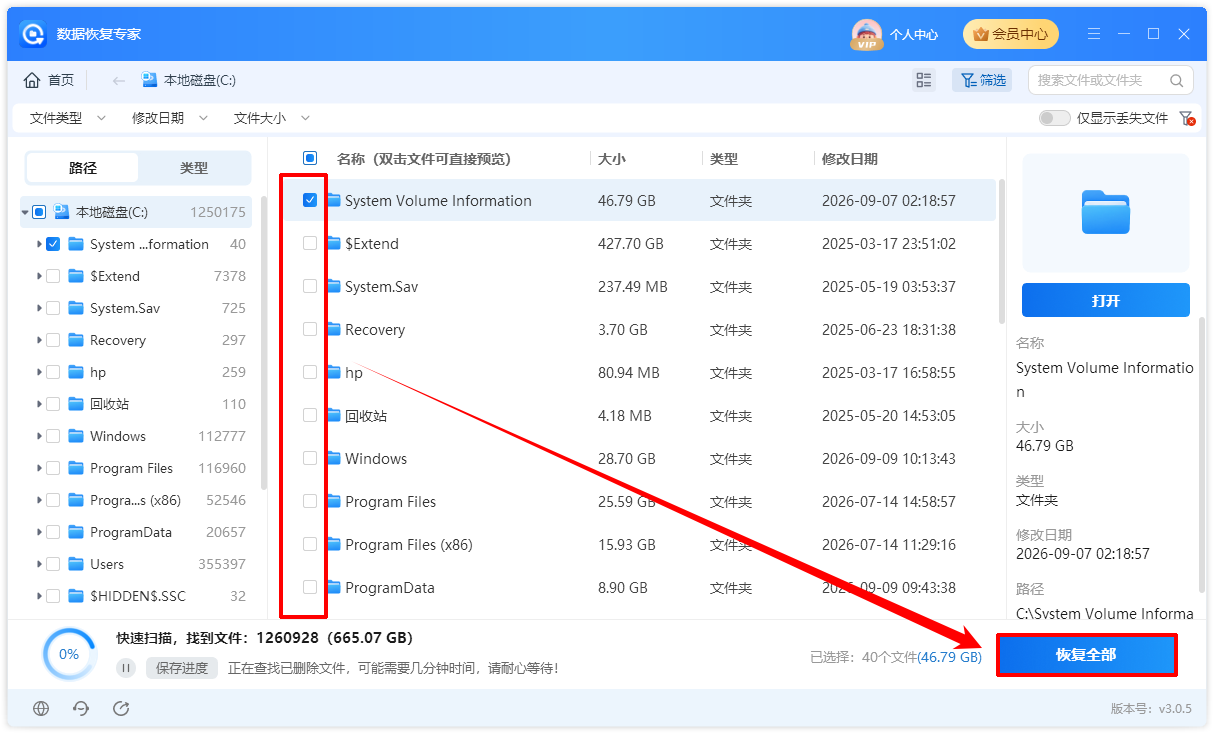The height and width of the screenshot is (734, 1214).
Task: Click the Windows folder icon in tree
Action: [x=76, y=436]
